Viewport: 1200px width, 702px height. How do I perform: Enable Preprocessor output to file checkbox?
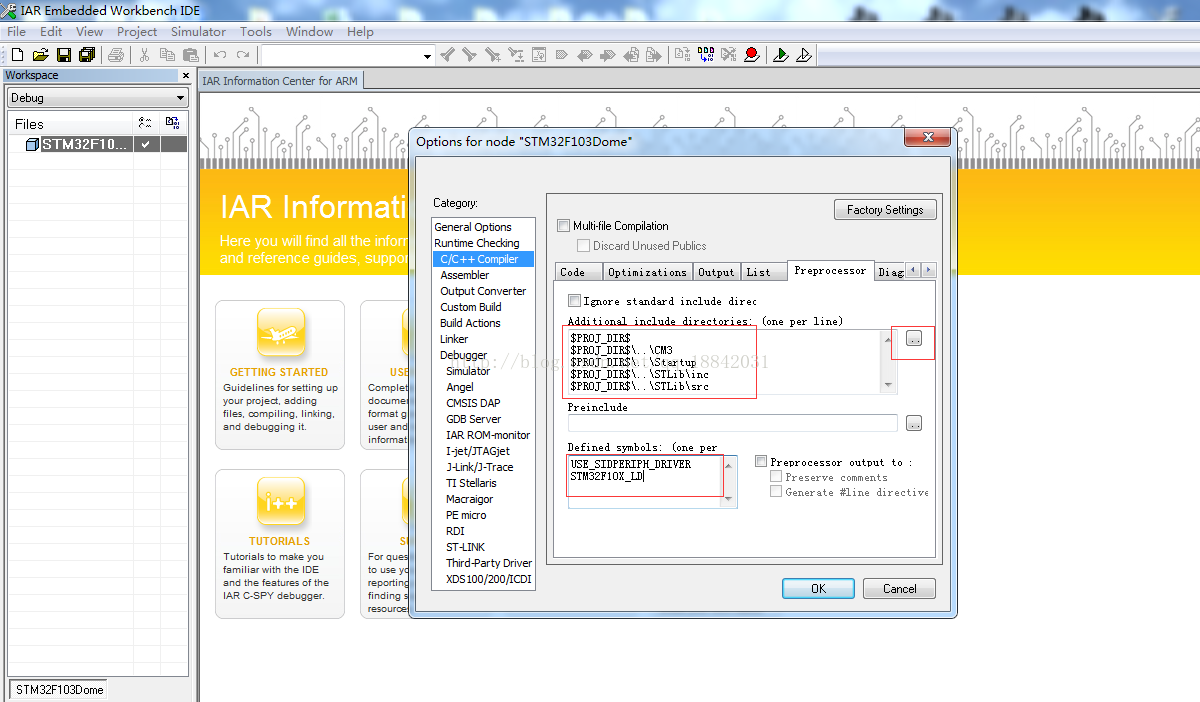pyautogui.click(x=761, y=462)
